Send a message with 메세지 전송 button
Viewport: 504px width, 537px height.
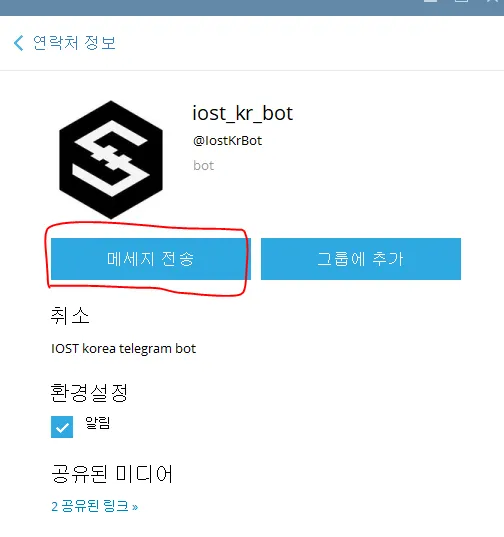[x=151, y=259]
